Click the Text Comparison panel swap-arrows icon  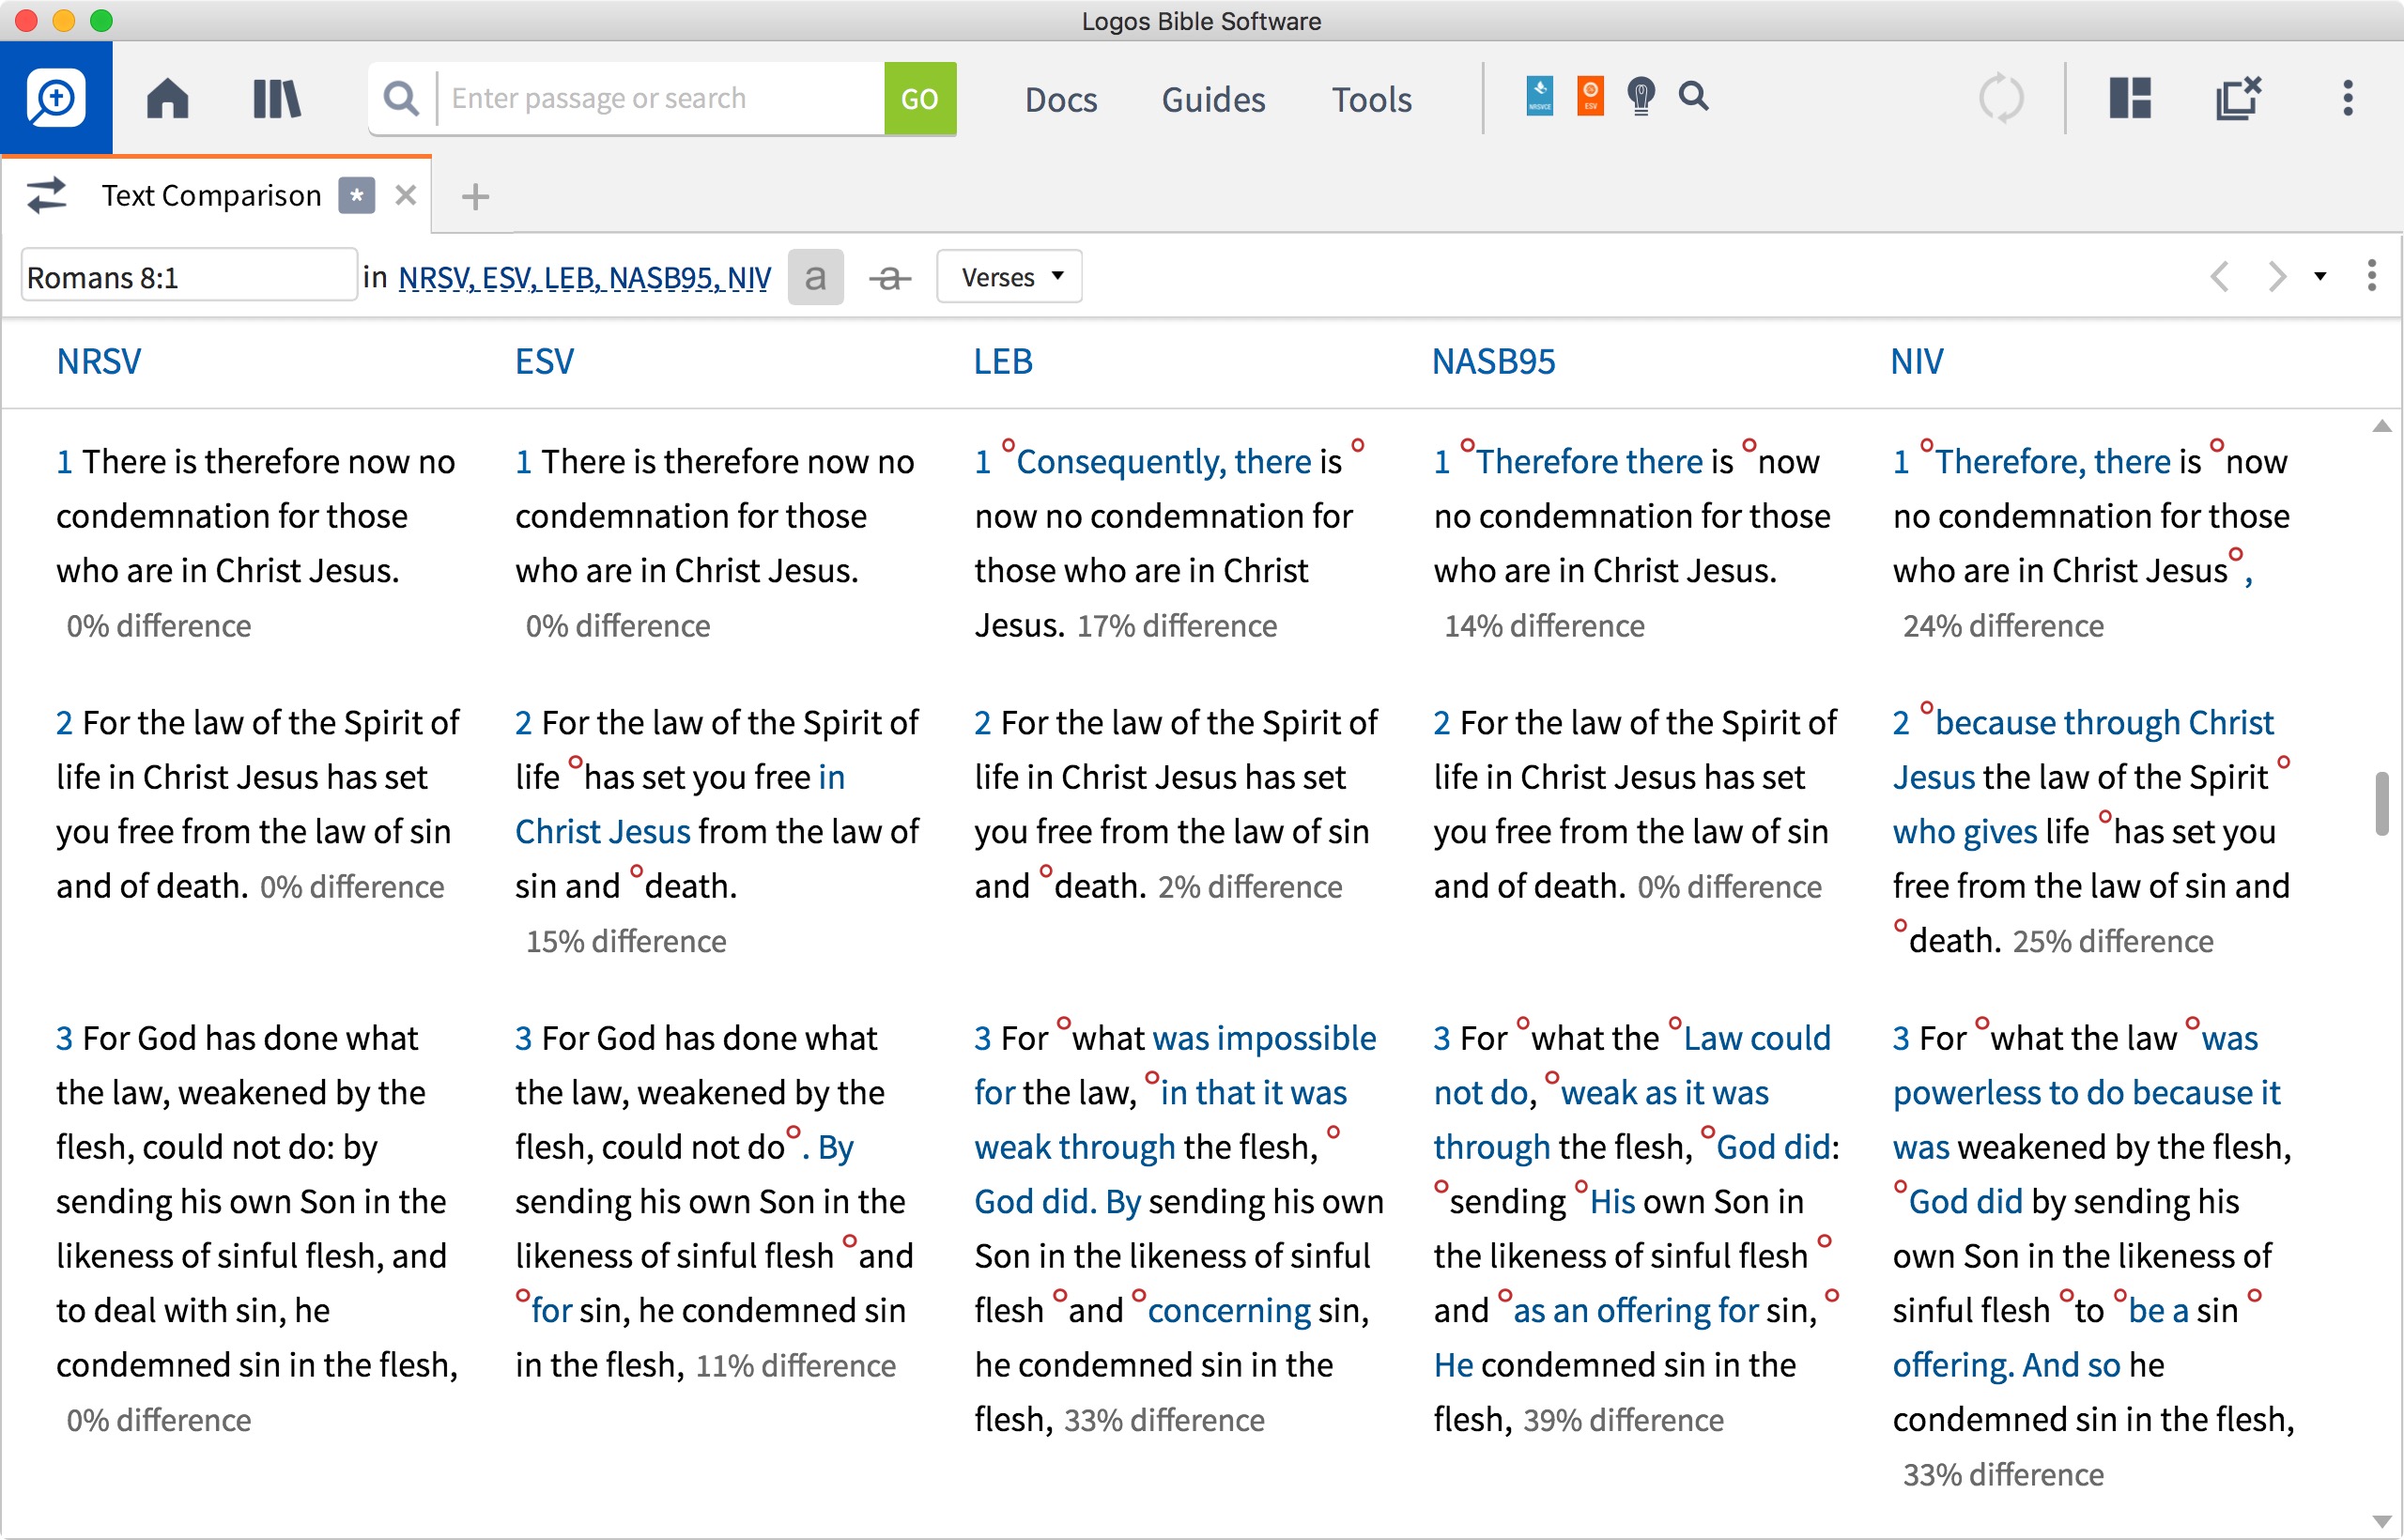coord(47,195)
